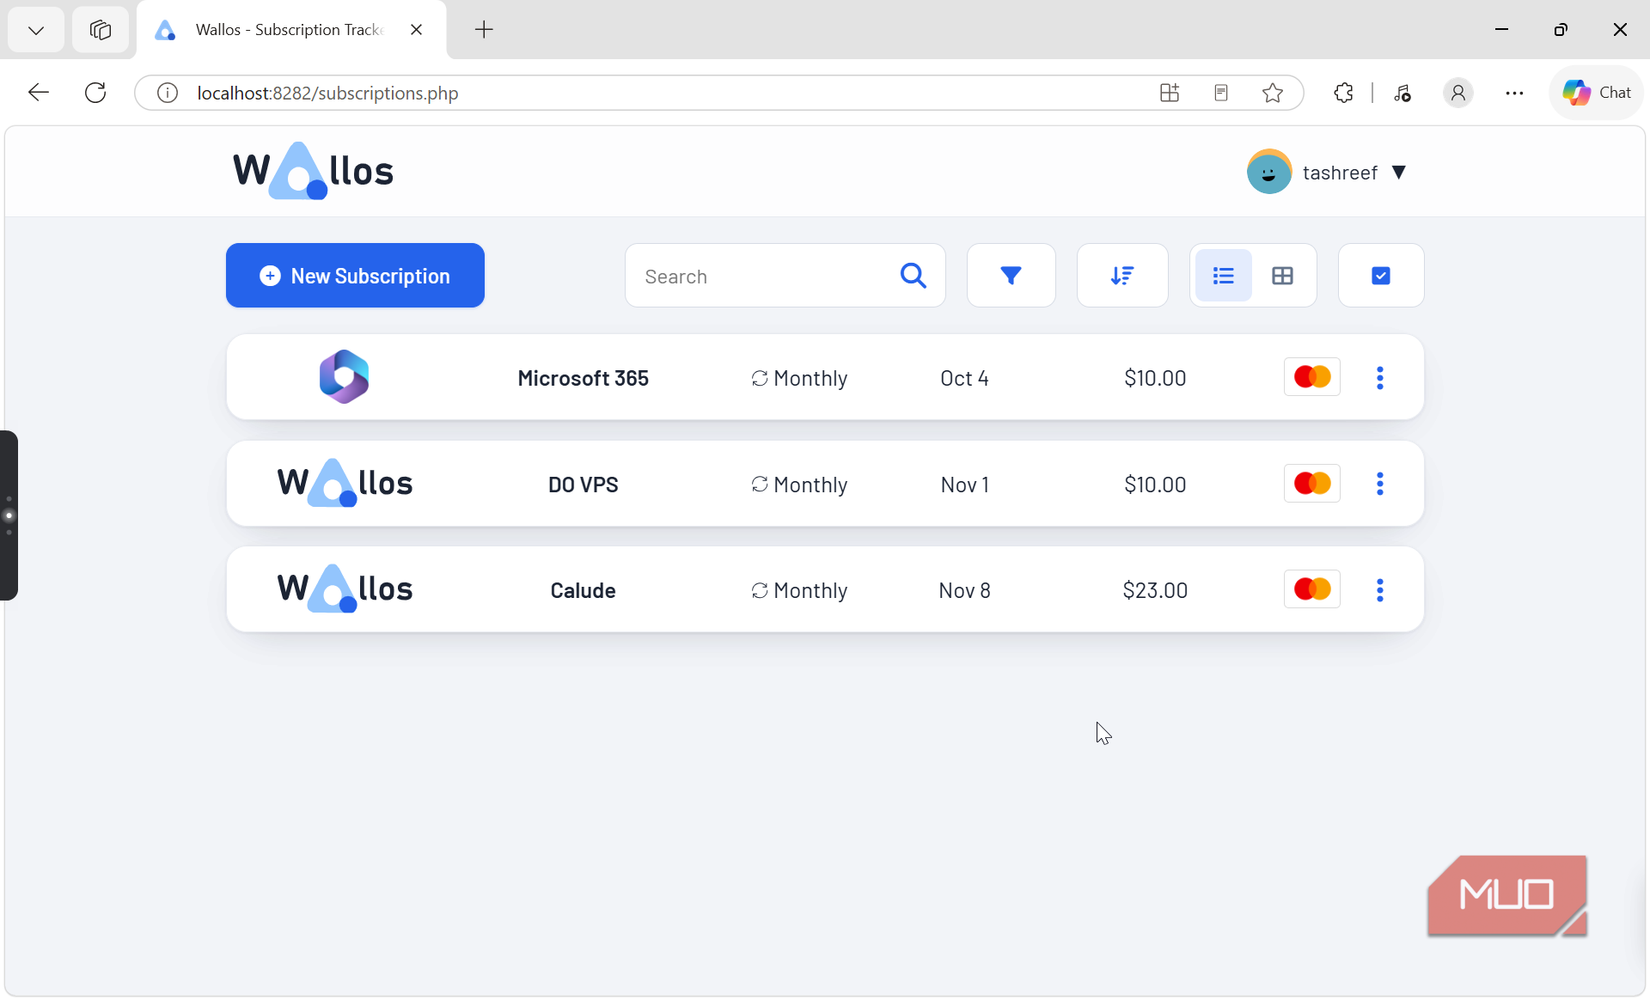Click the Nov 8 payment date

point(964,590)
